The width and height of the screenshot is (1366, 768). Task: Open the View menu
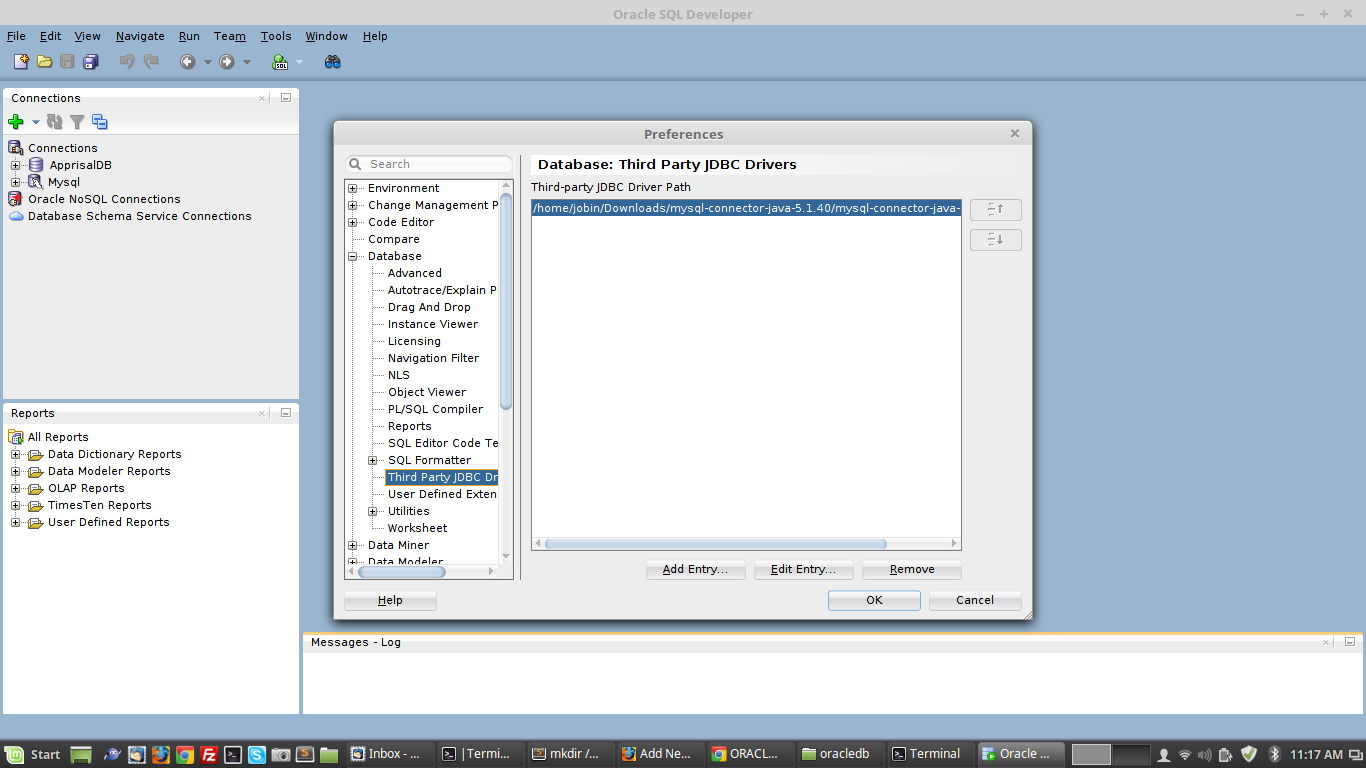(87, 36)
